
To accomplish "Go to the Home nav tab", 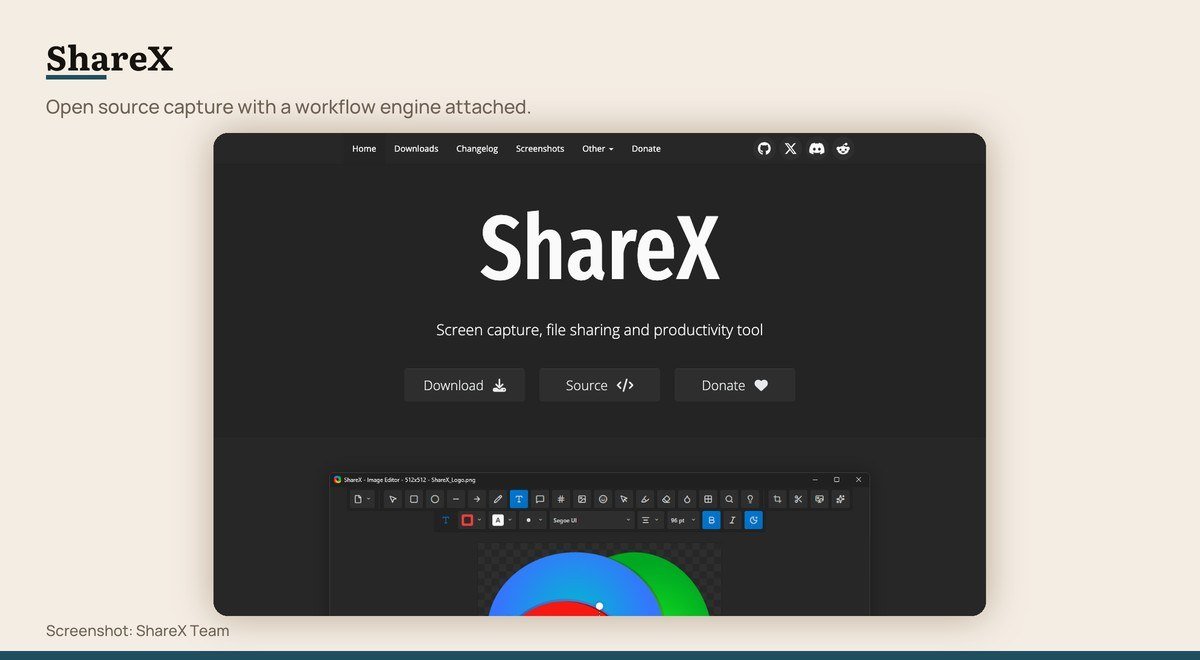I will [x=364, y=148].
